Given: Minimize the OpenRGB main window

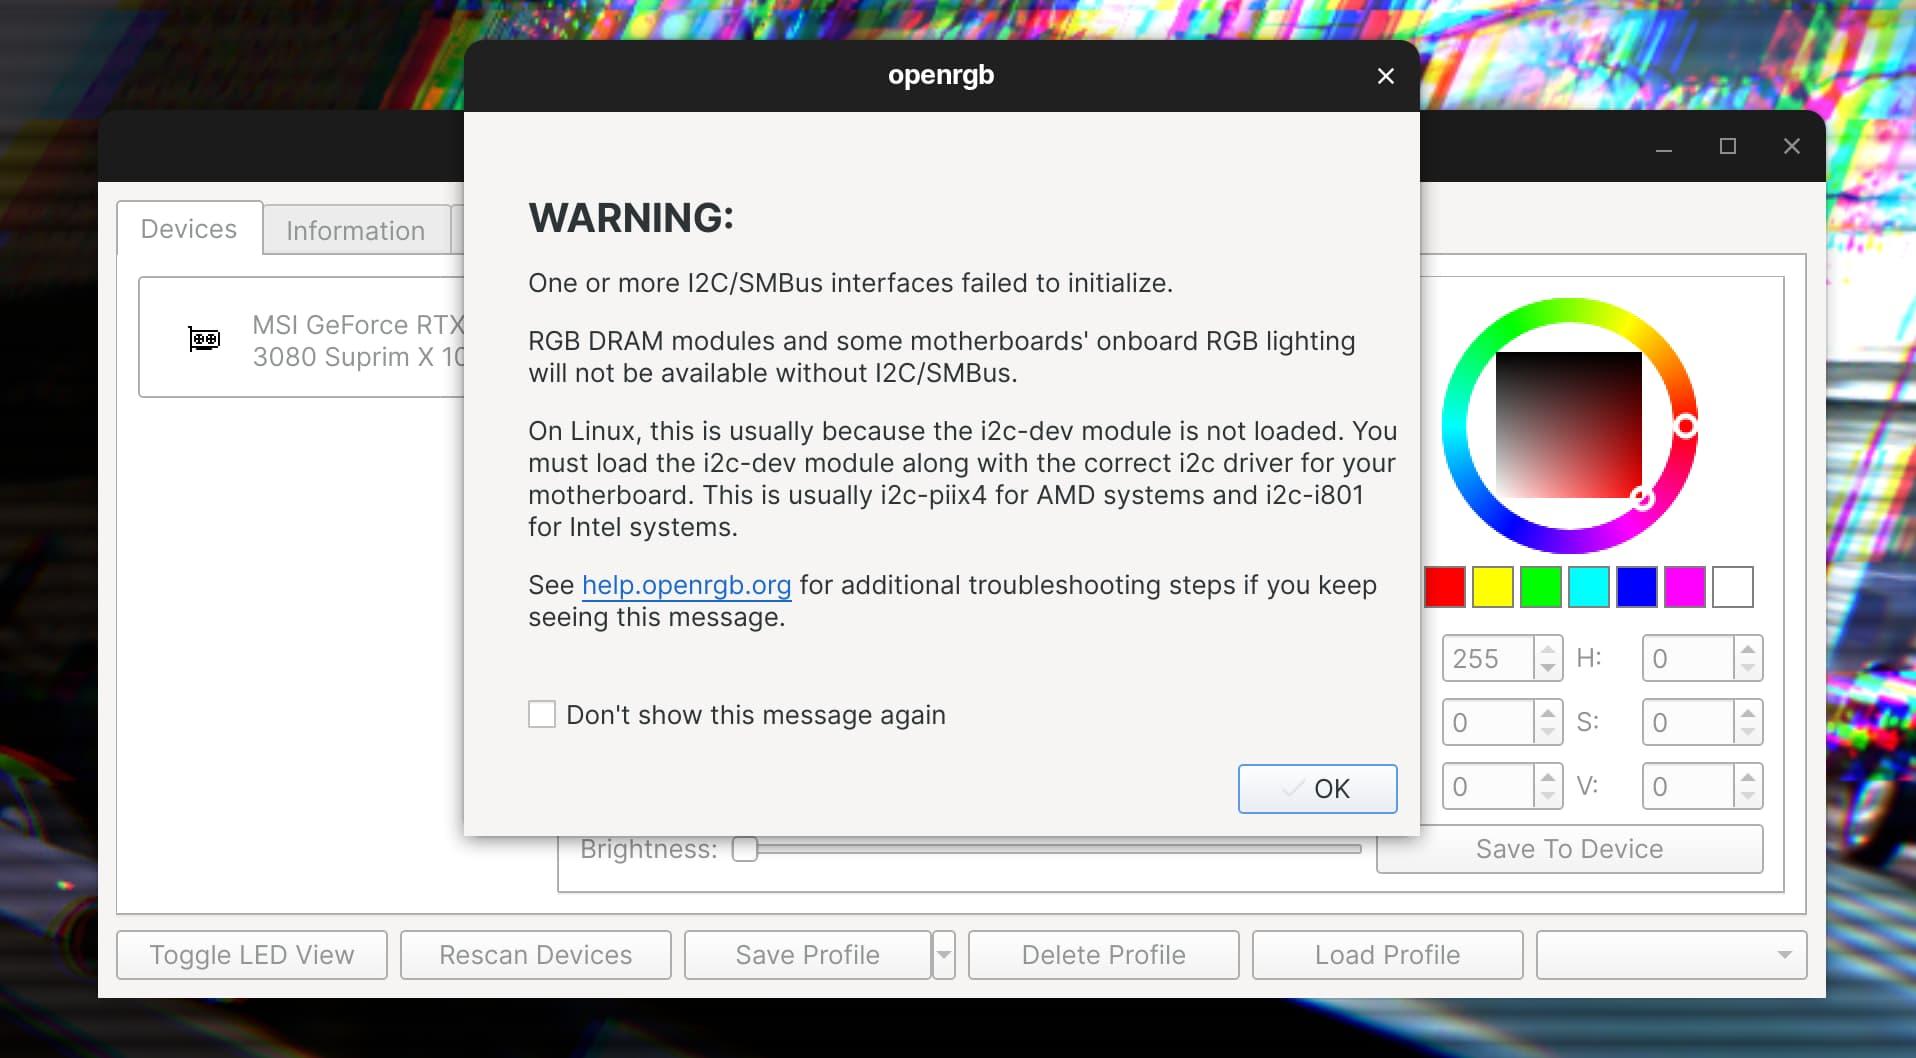Looking at the screenshot, I should click(1663, 147).
